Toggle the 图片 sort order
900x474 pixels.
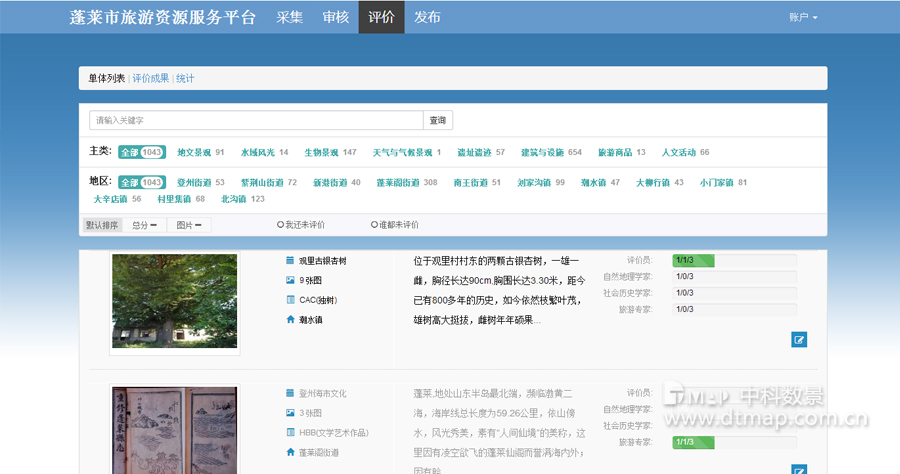(189, 225)
